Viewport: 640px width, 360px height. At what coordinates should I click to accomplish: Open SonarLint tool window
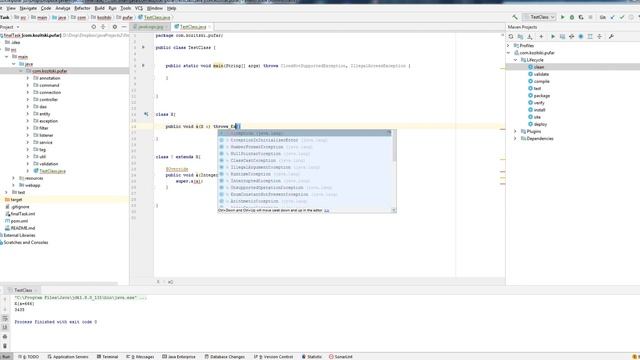[341, 357]
